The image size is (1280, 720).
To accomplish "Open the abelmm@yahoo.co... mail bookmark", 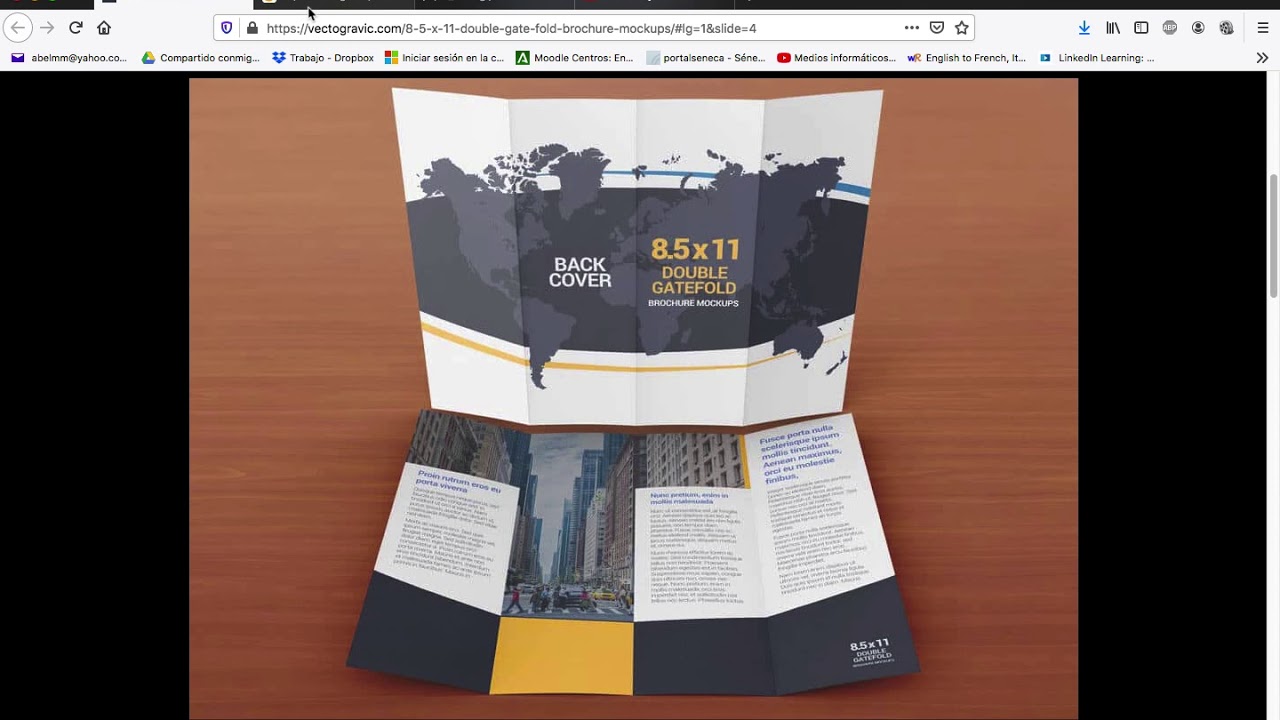I will 69,58.
